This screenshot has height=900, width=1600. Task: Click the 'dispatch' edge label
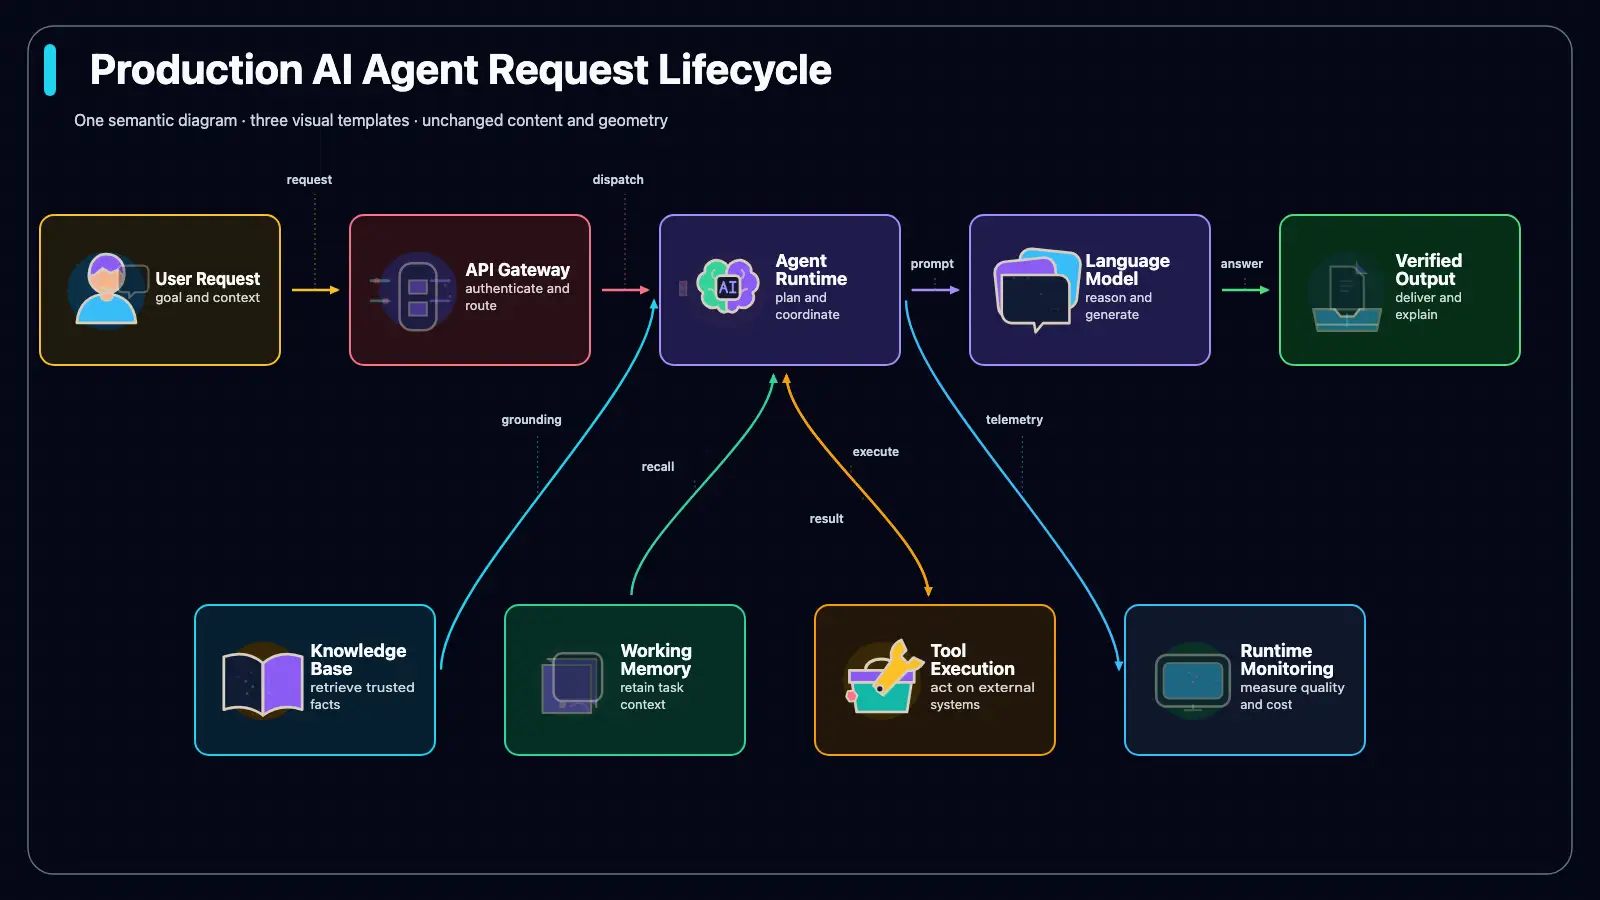click(x=618, y=180)
